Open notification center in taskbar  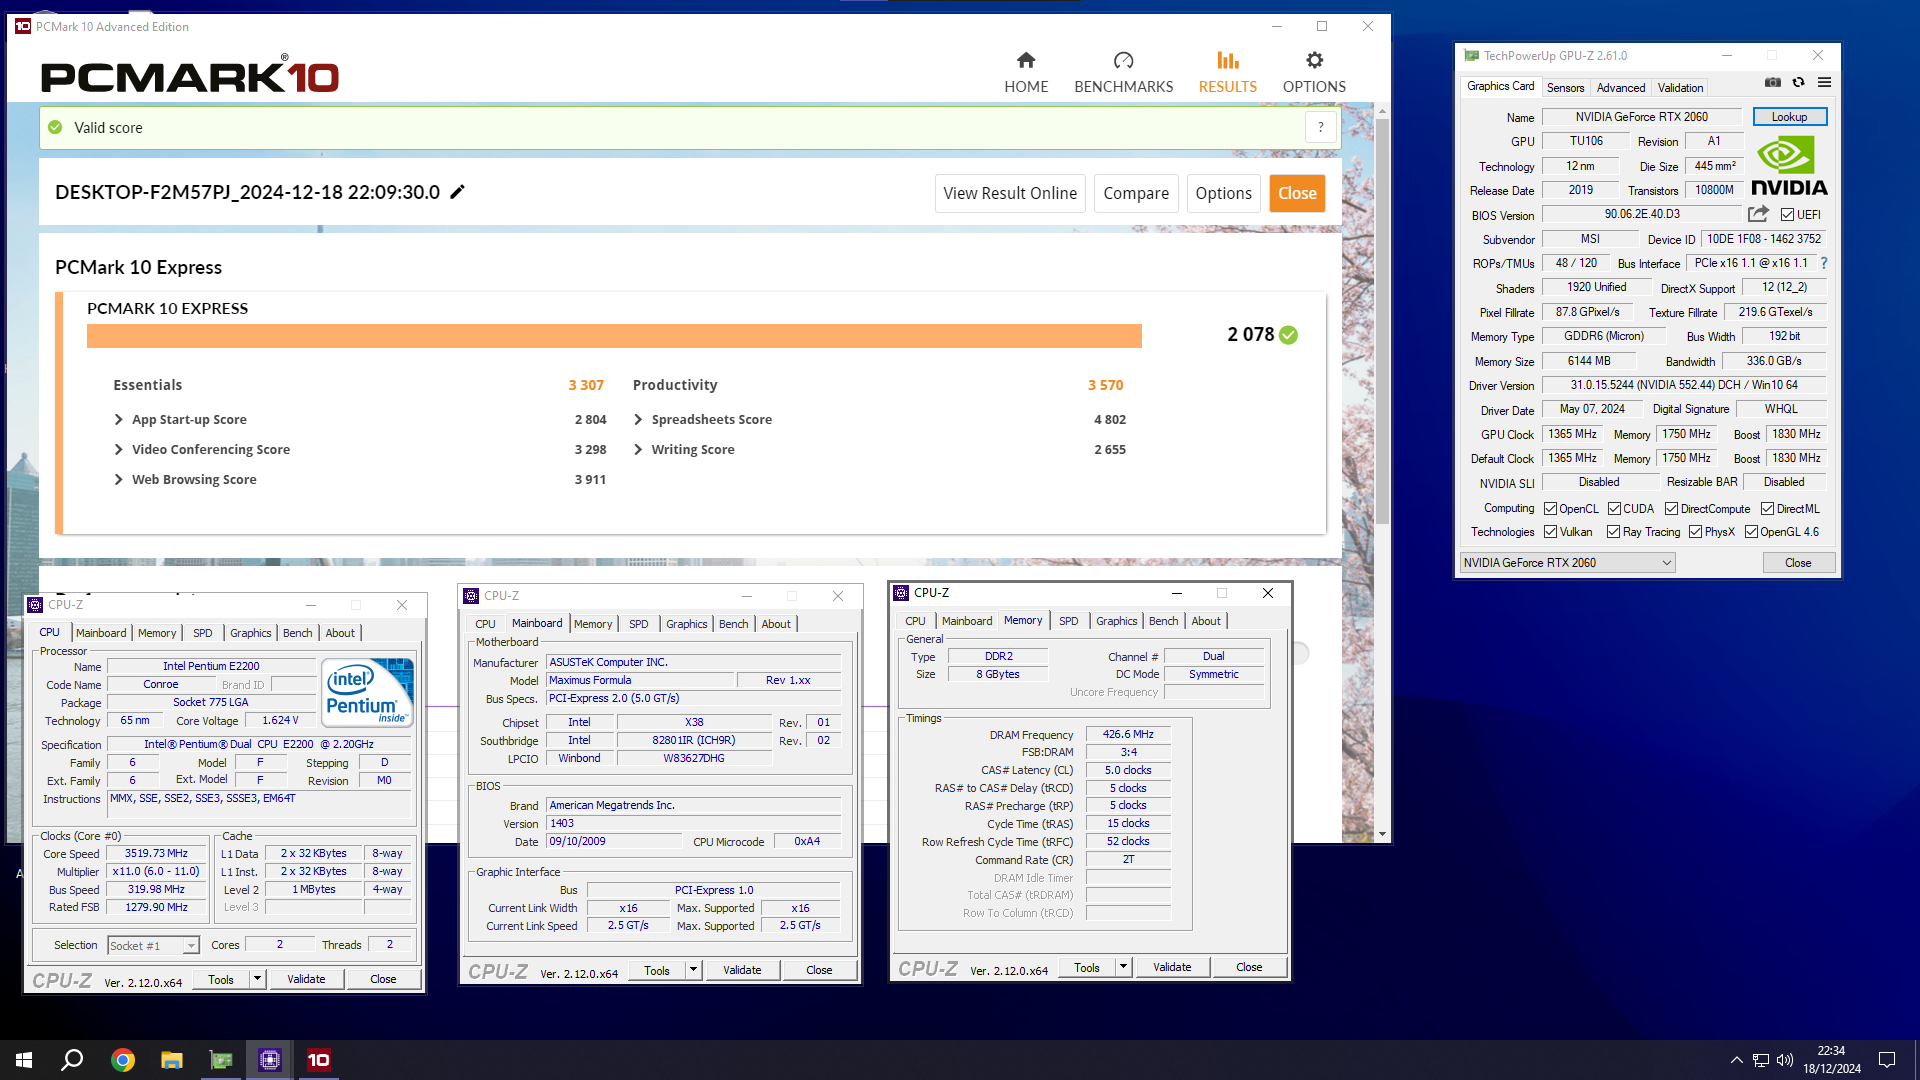tap(1887, 1060)
